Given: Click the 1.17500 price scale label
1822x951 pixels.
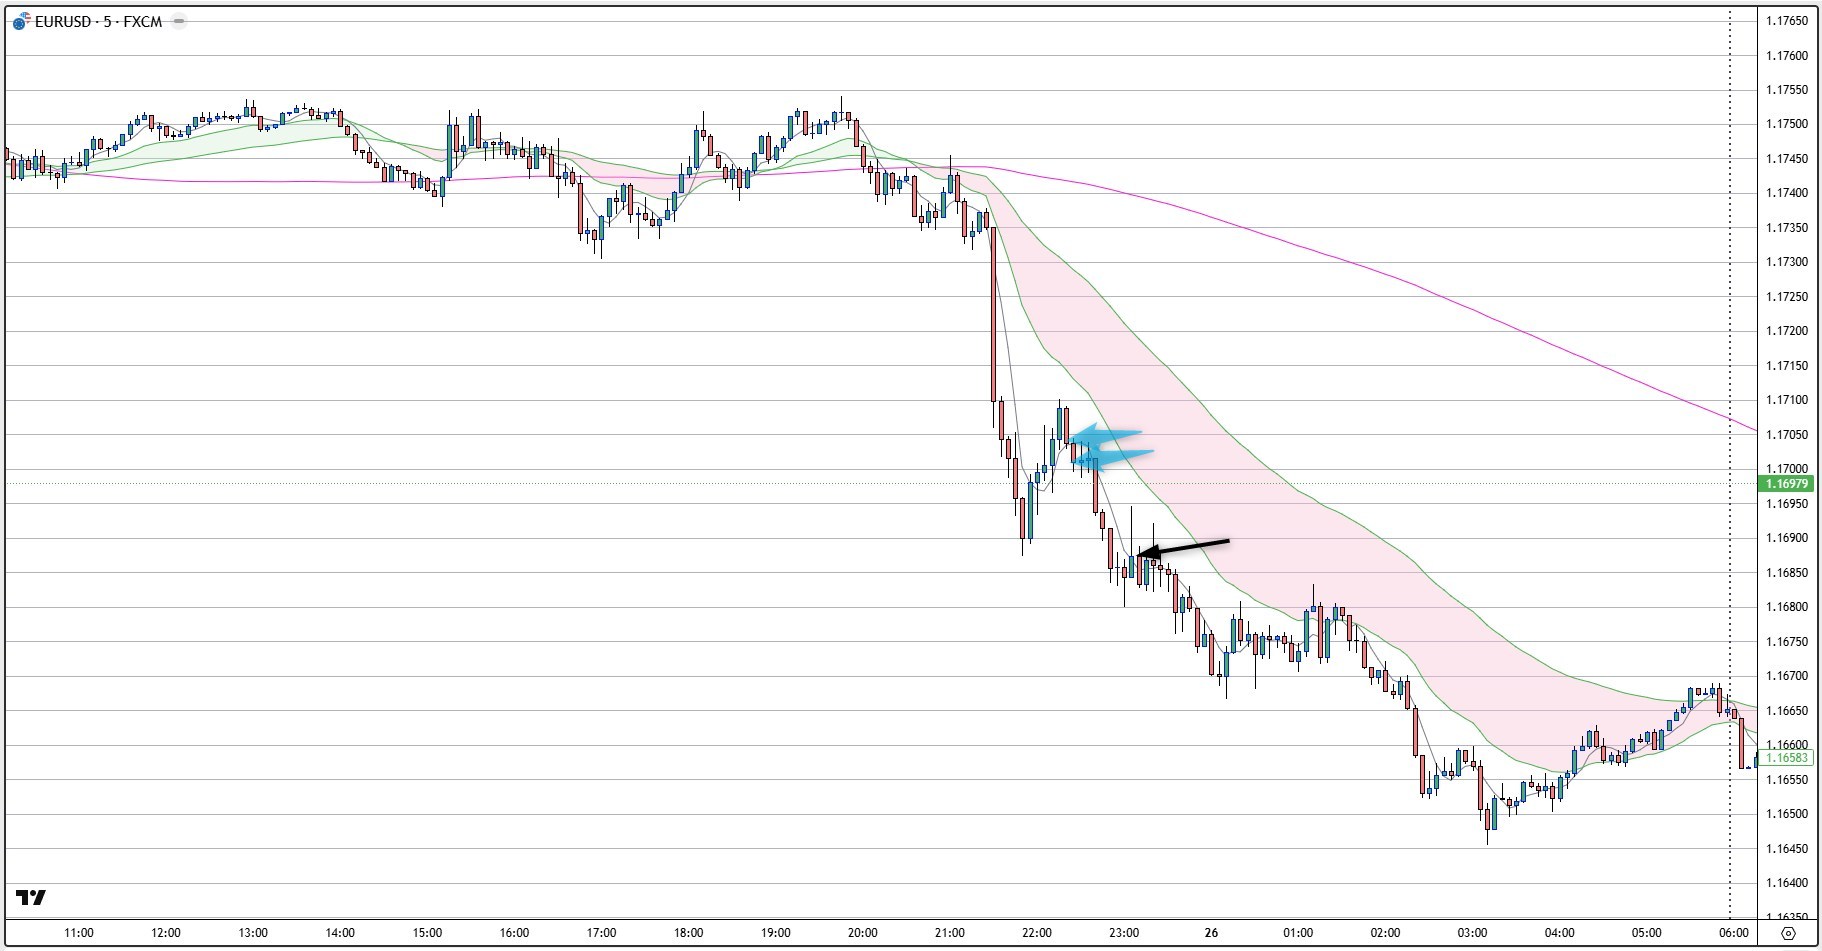Looking at the screenshot, I should pos(1786,124).
